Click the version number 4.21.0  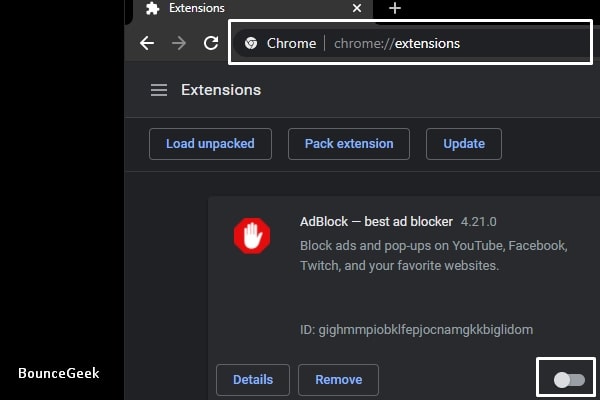[x=478, y=222]
